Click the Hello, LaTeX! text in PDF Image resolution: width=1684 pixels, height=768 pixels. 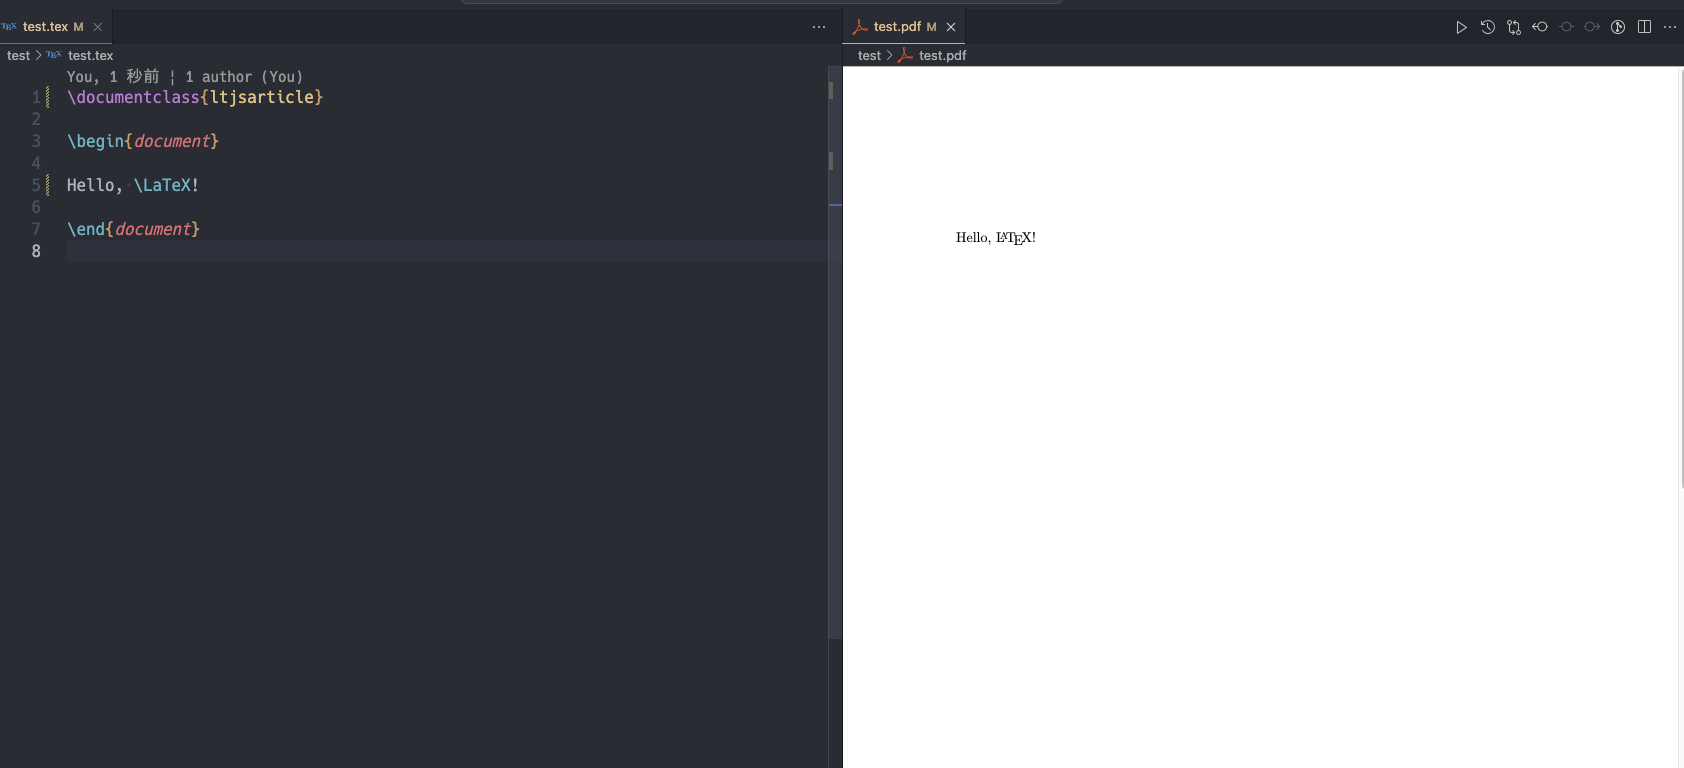(x=995, y=238)
